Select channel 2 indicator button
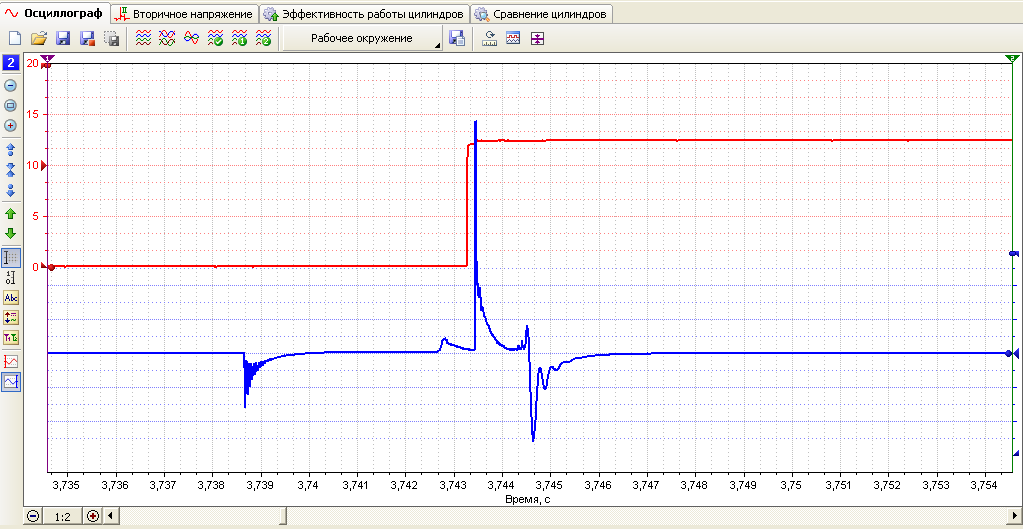The image size is (1023, 529). point(10,63)
